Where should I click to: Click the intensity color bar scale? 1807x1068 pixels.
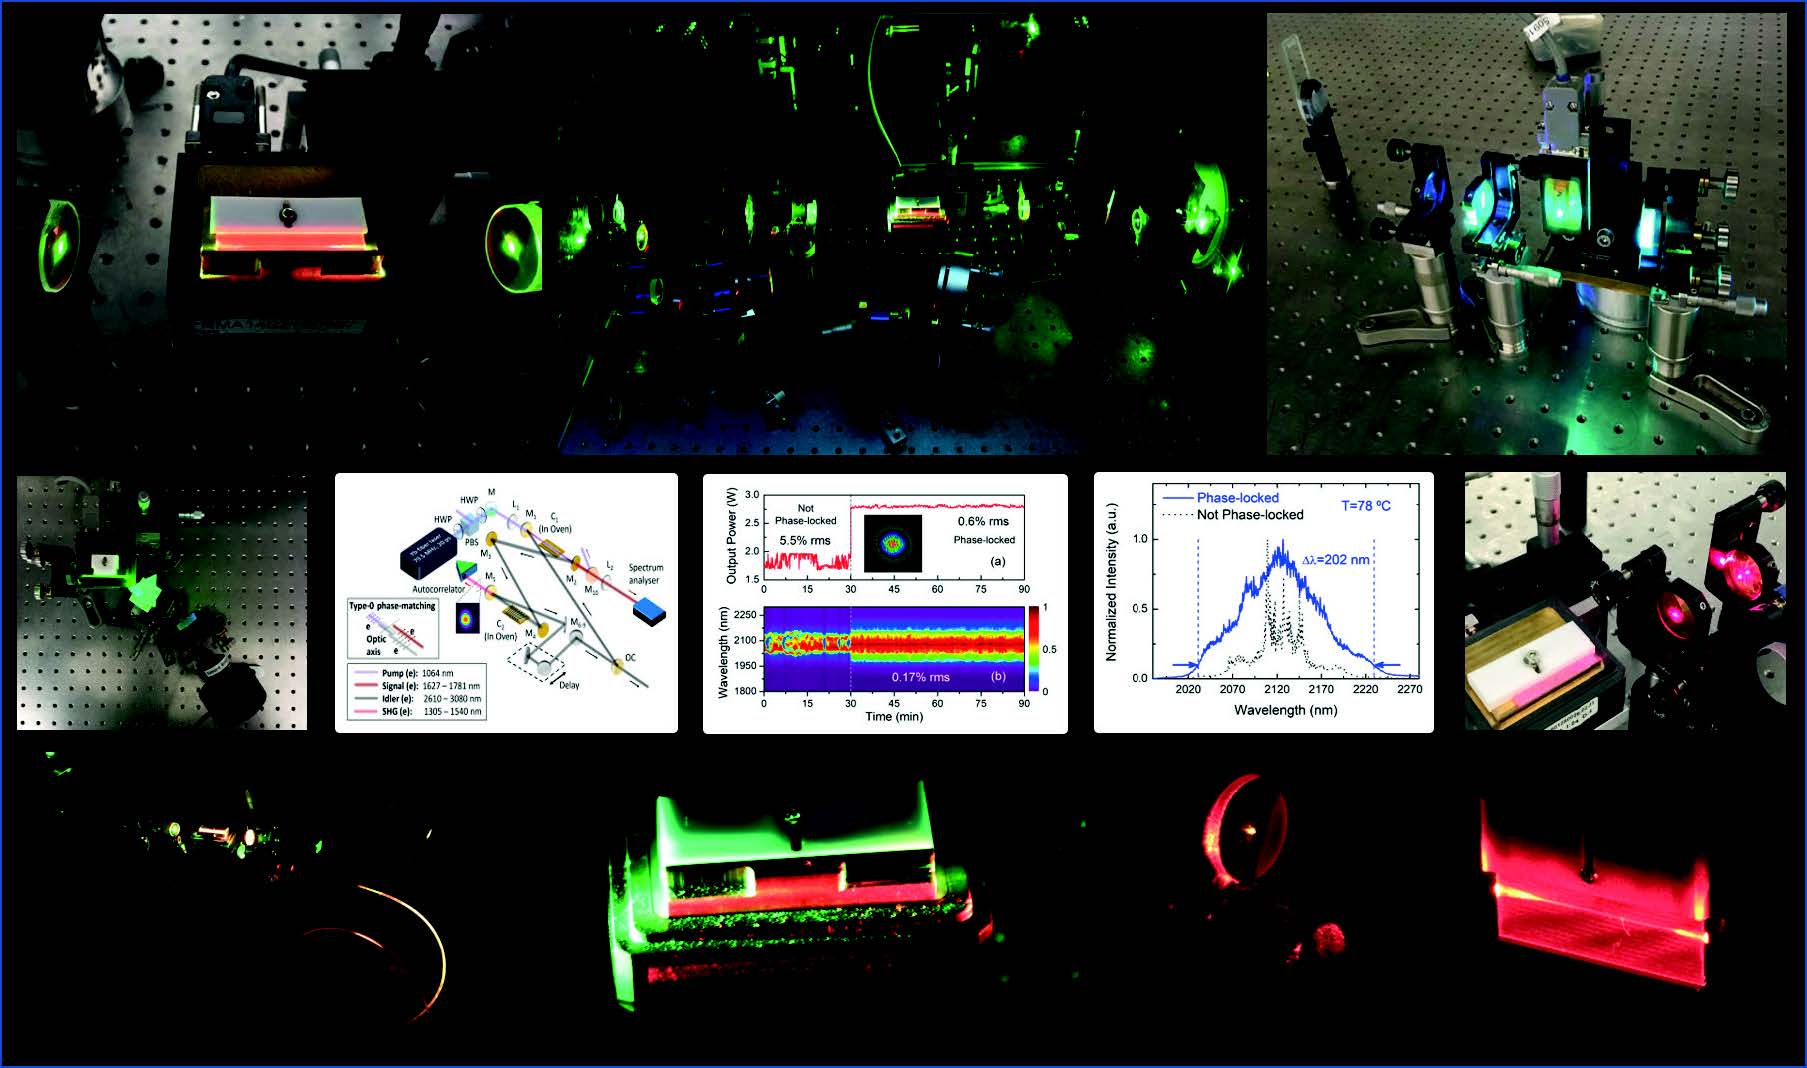point(1033,649)
